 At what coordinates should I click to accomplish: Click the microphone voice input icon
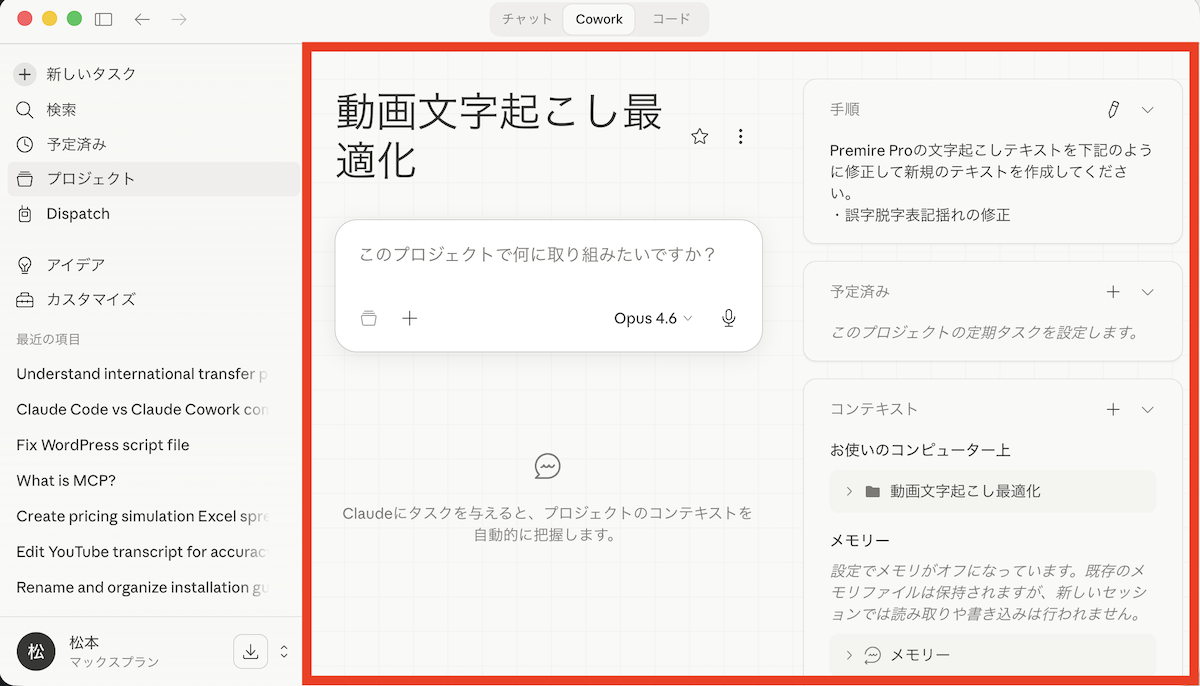point(729,318)
